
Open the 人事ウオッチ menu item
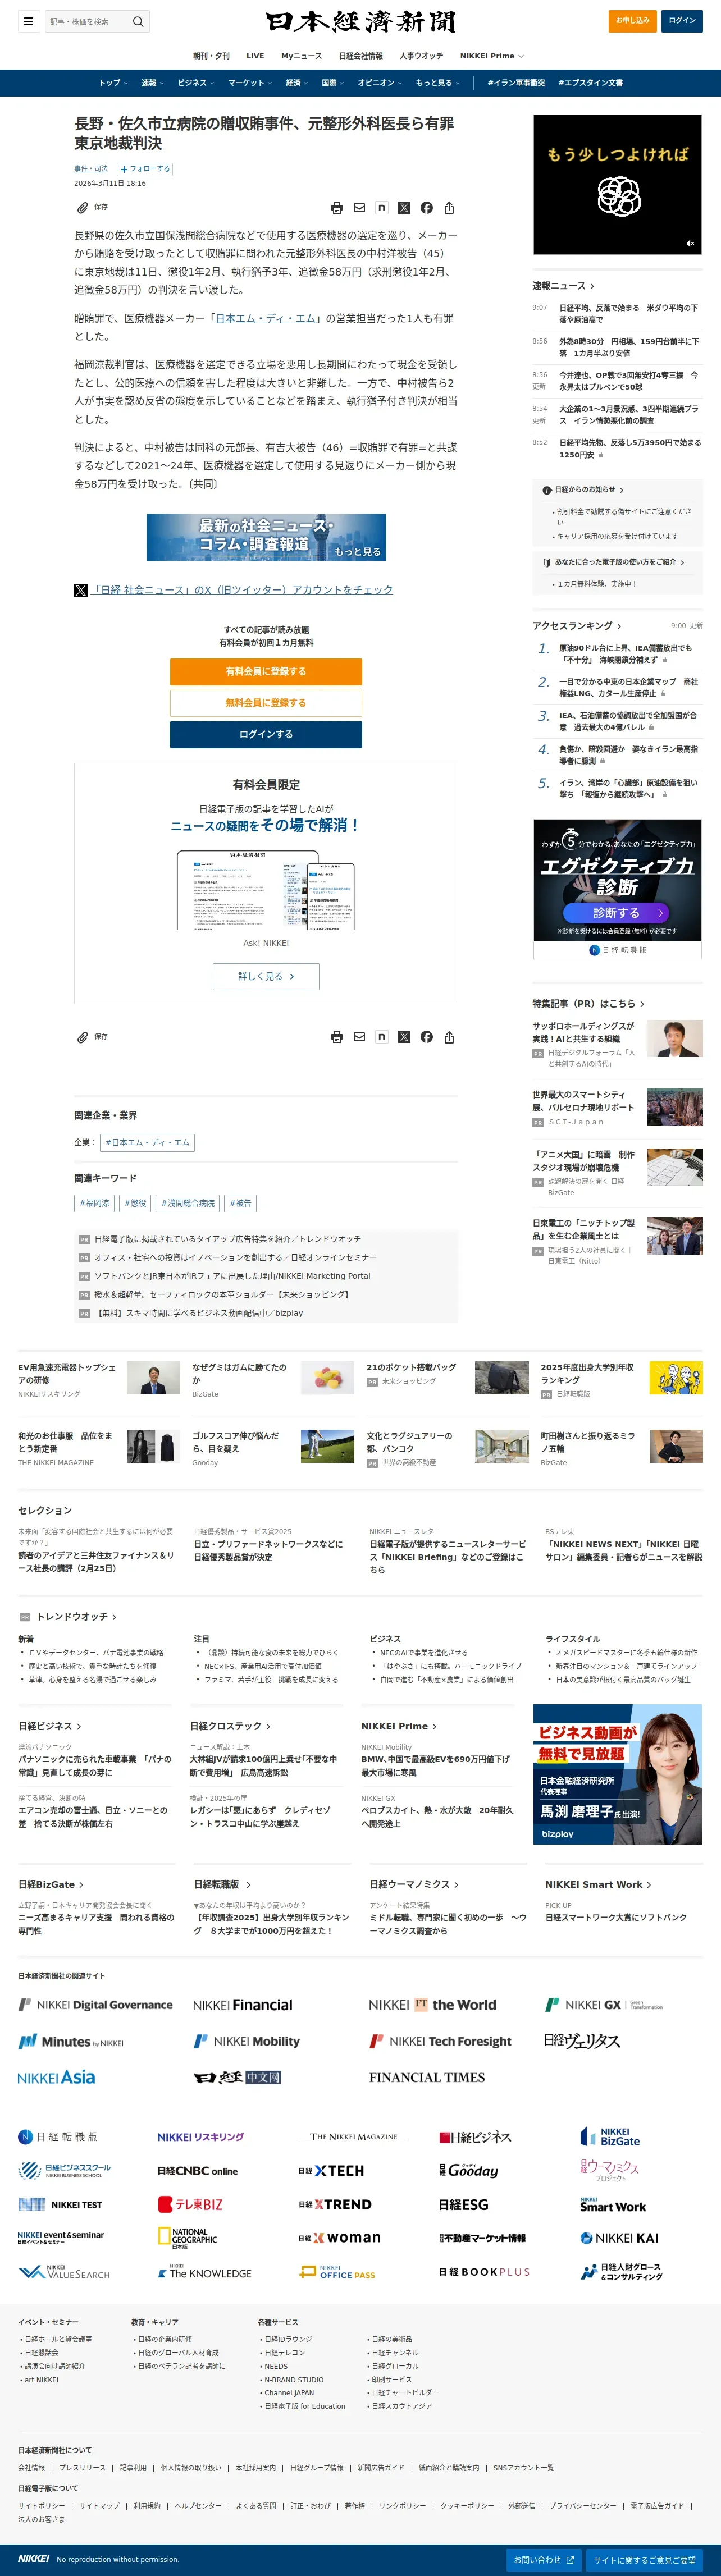[x=421, y=56]
